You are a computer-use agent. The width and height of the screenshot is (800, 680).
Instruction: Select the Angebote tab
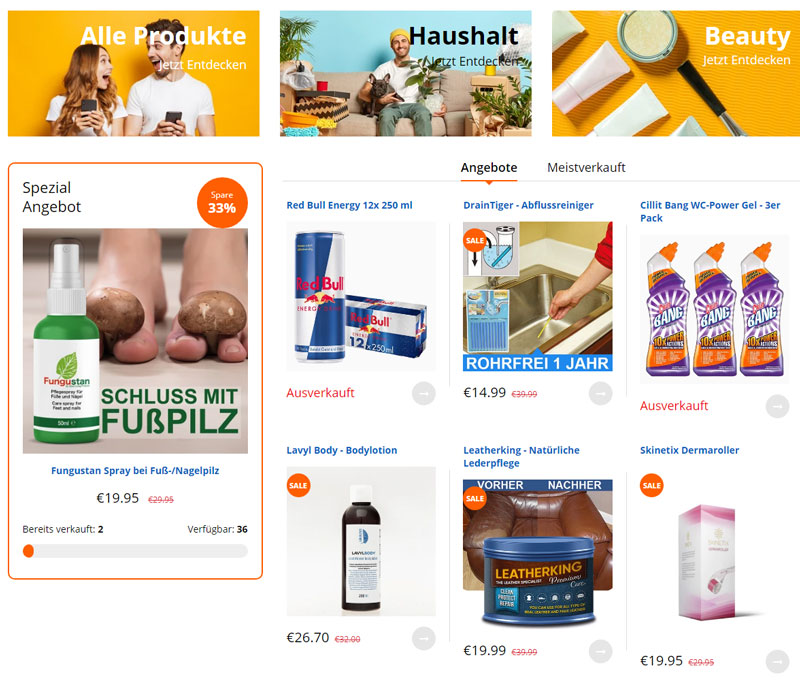pos(489,167)
